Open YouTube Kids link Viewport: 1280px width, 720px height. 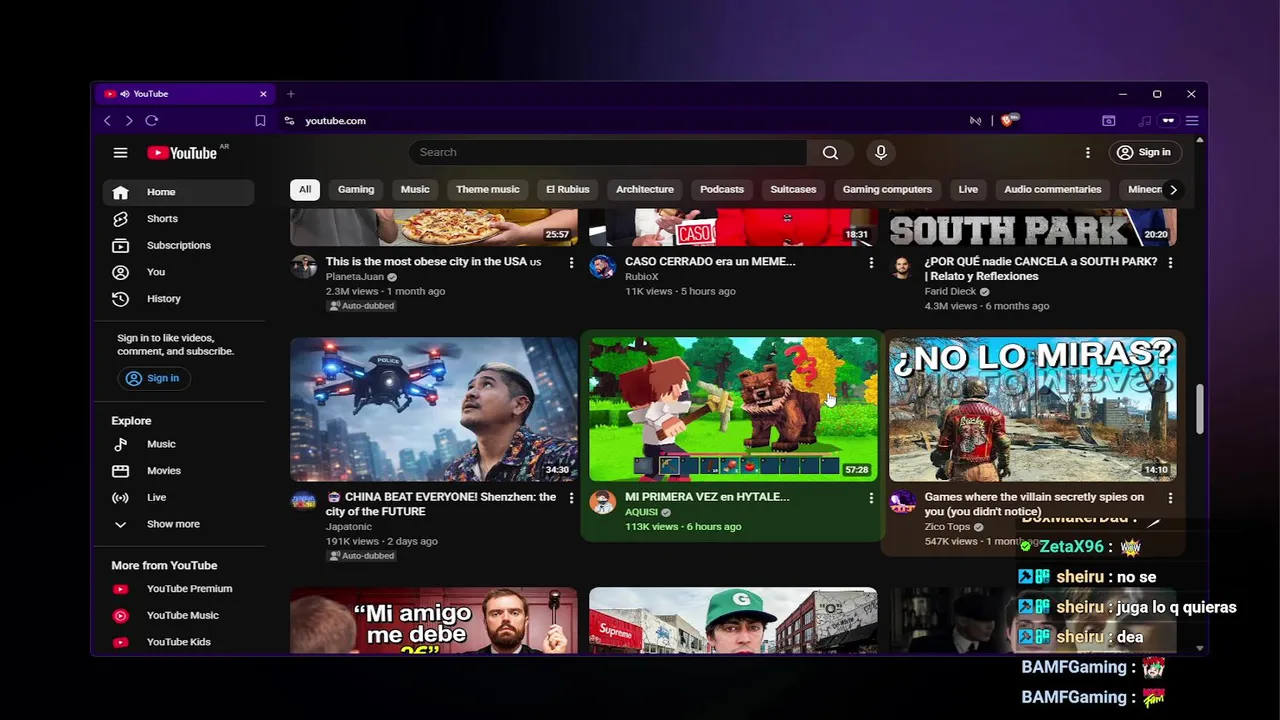pos(178,642)
